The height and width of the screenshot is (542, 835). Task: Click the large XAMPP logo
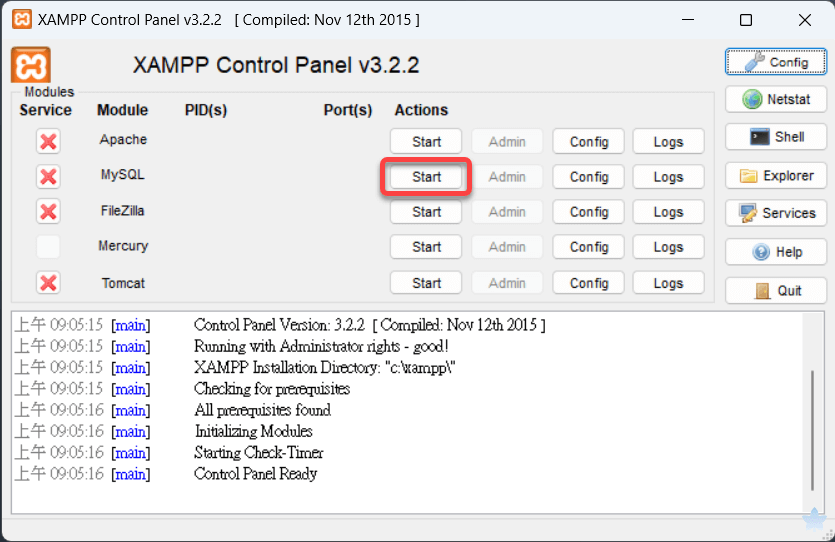click(31, 65)
